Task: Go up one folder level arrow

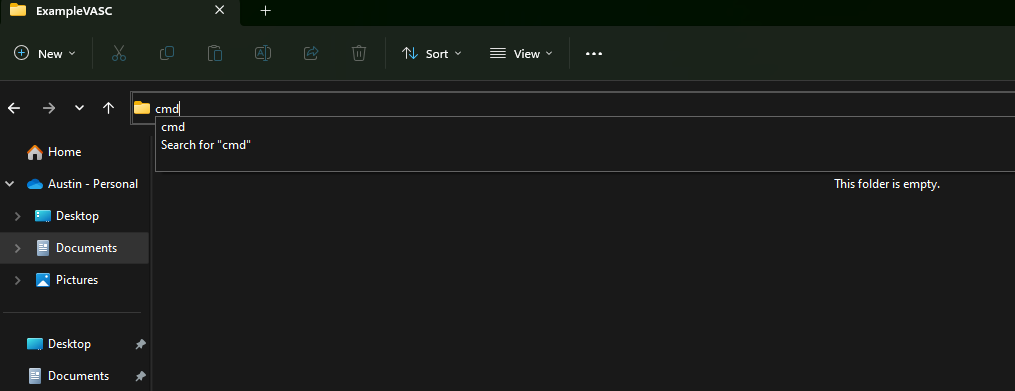Action: coord(108,108)
